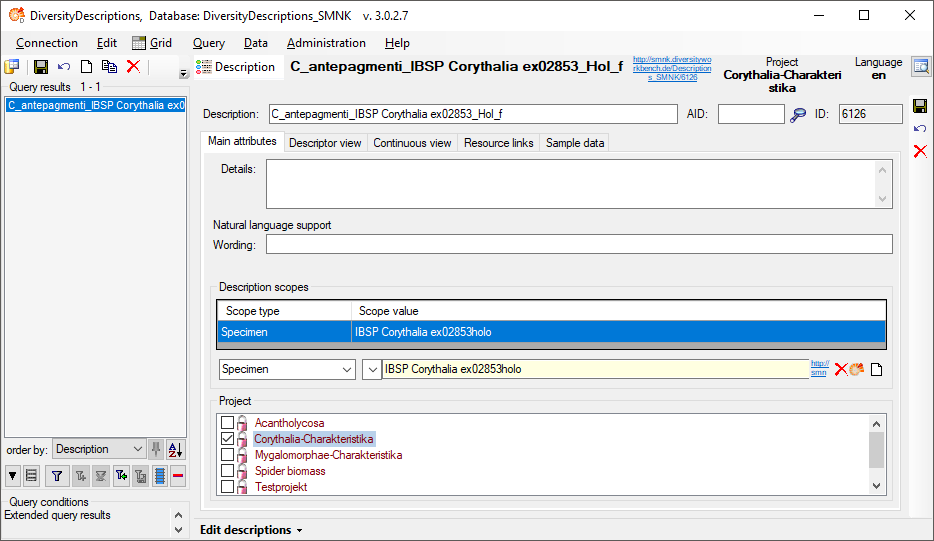The width and height of the screenshot is (934, 541).
Task: Open the top-right table viewer icon
Action: point(921,67)
